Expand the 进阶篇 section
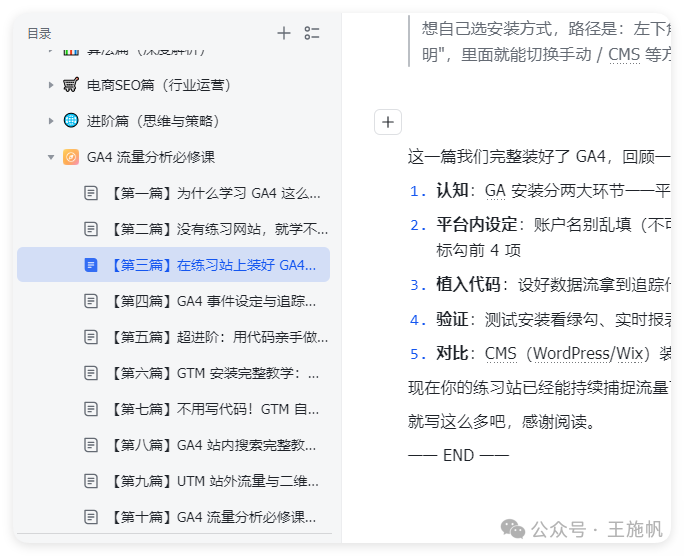Viewport: 684px width, 556px height. tap(51, 121)
